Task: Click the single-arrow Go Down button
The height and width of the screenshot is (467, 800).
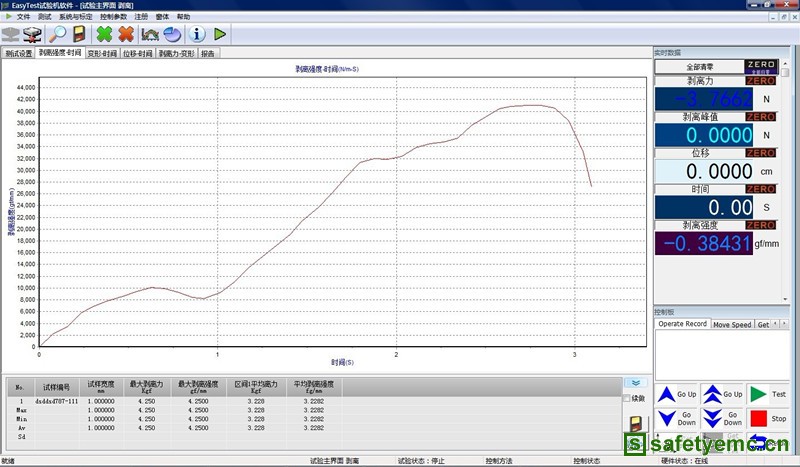Action: pos(677,419)
